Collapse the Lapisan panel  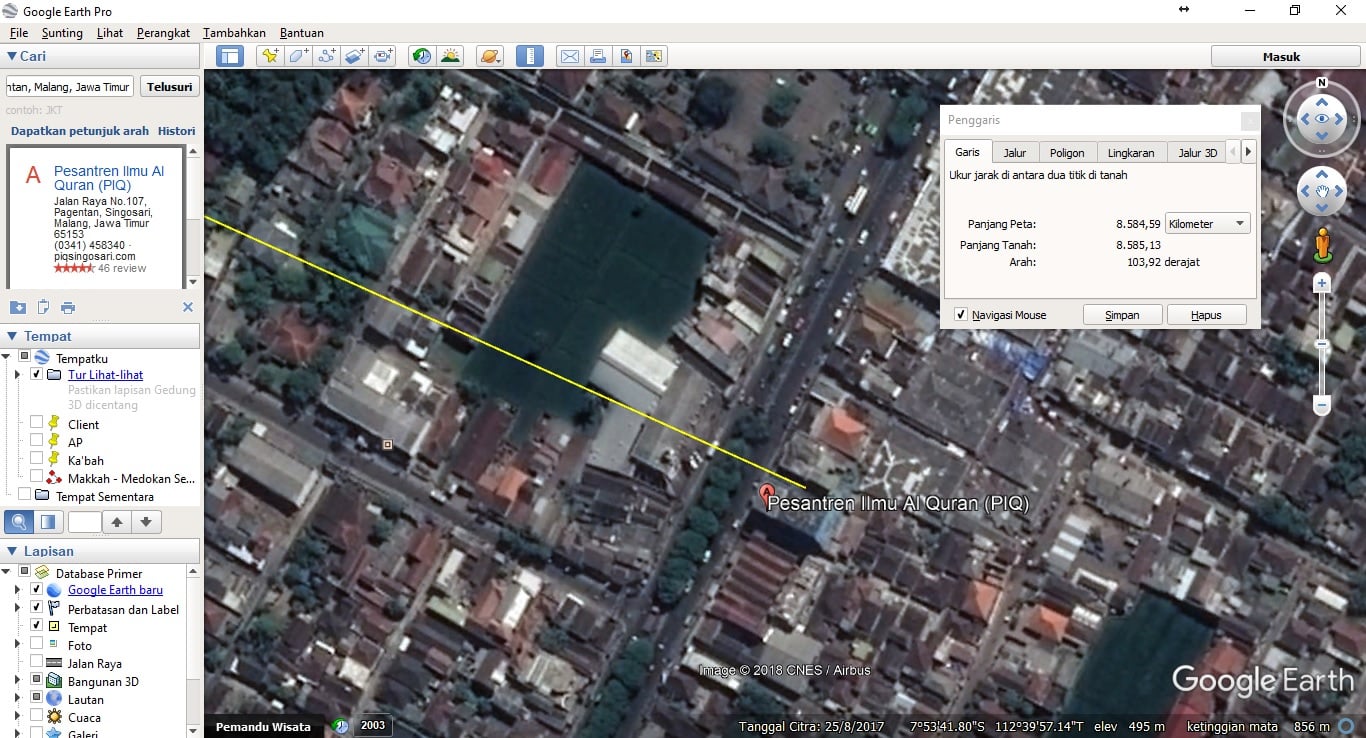tap(12, 551)
